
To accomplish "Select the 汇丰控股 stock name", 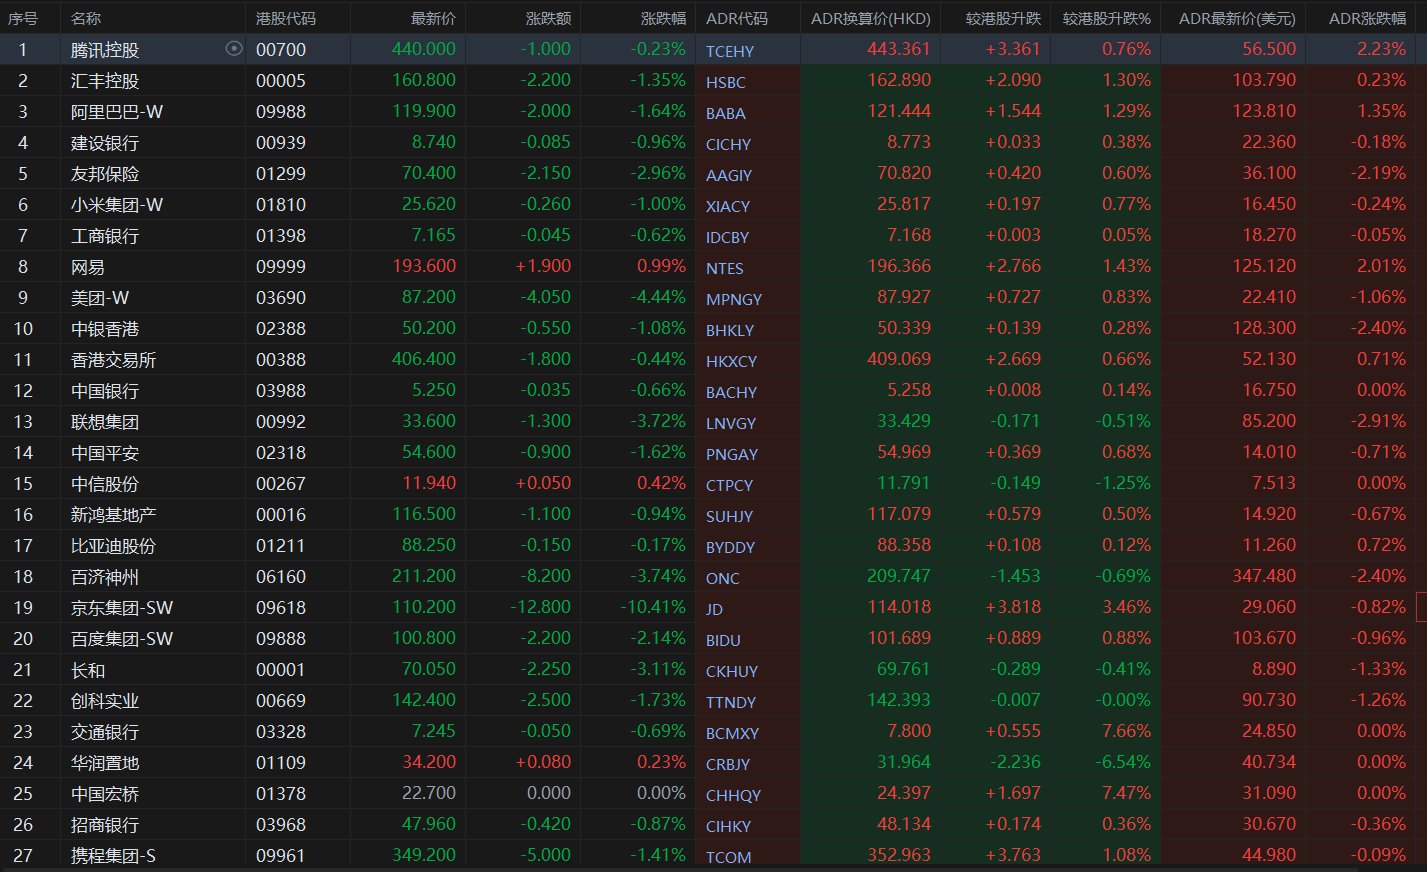I will point(105,81).
